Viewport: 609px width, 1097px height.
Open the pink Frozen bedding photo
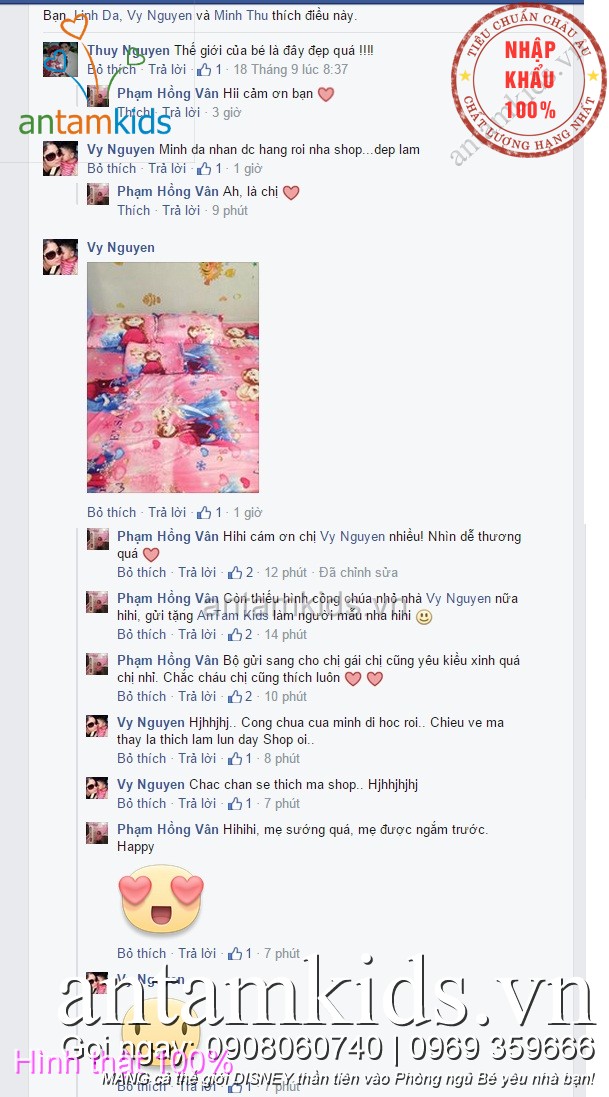(173, 378)
